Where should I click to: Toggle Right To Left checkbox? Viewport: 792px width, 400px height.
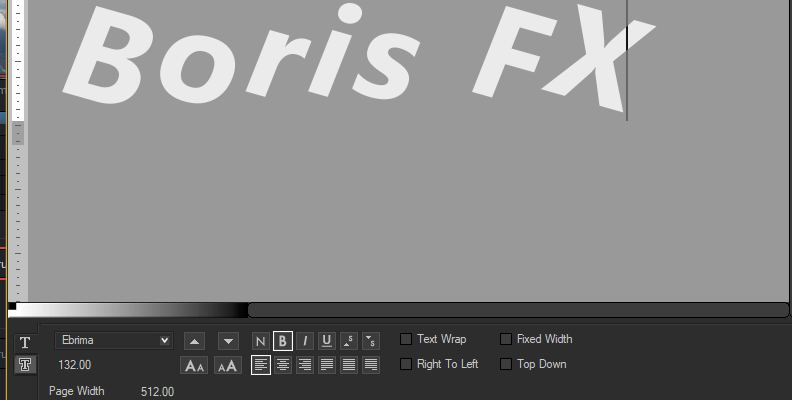tap(406, 364)
